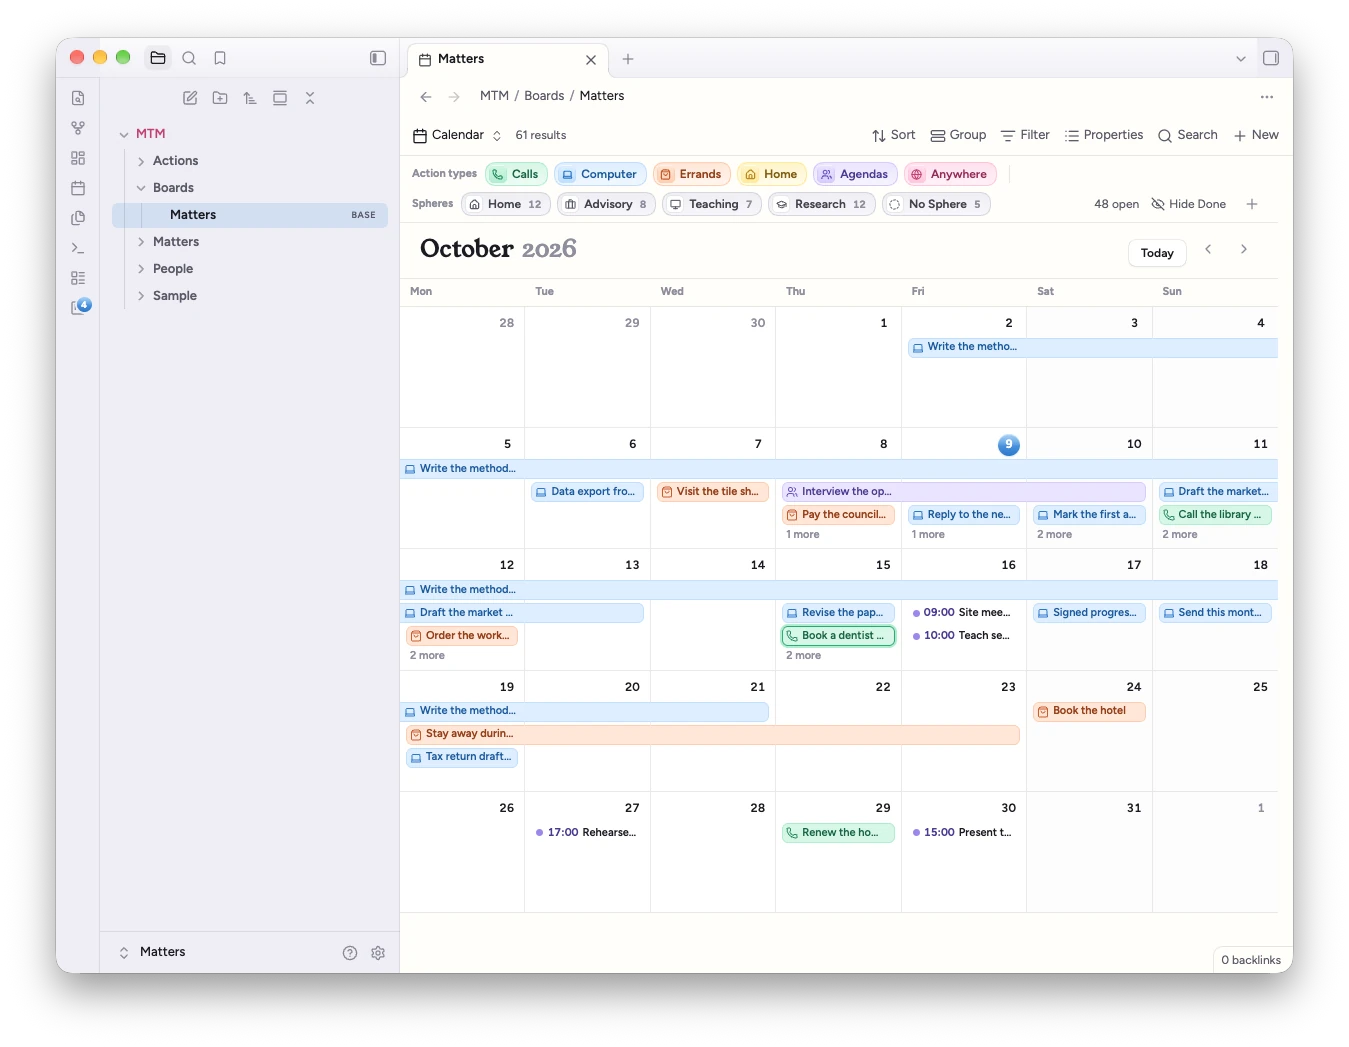Open the vault switcher labeled Matters

153,952
